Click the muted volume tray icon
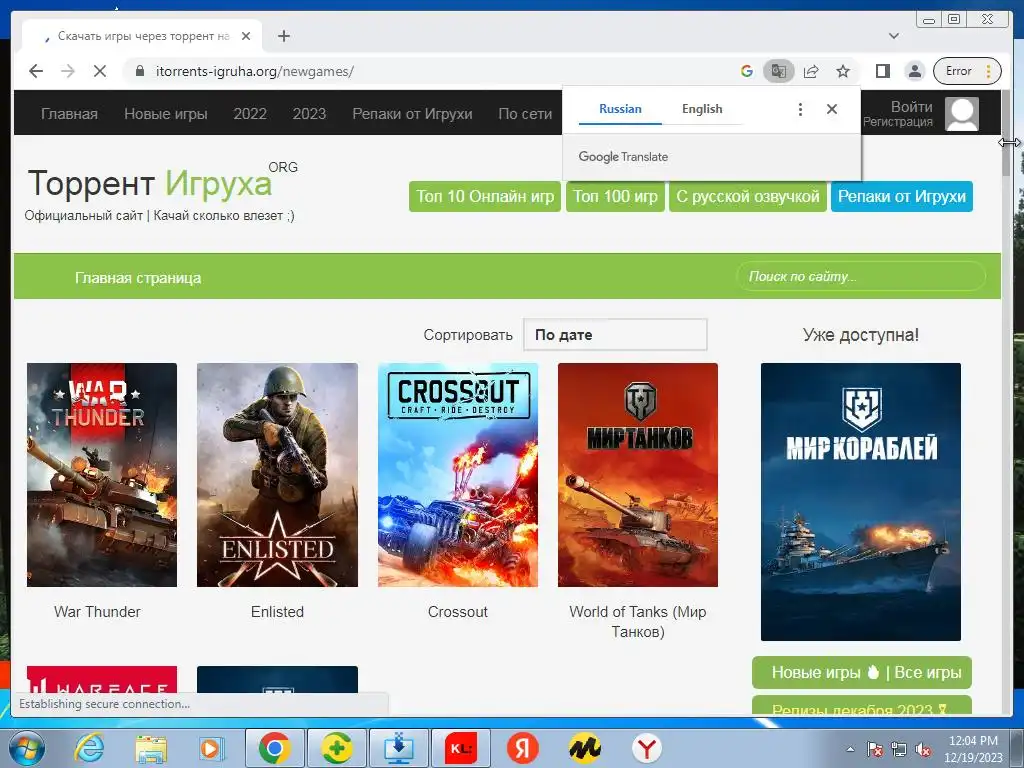This screenshot has height=768, width=1024. (x=923, y=750)
